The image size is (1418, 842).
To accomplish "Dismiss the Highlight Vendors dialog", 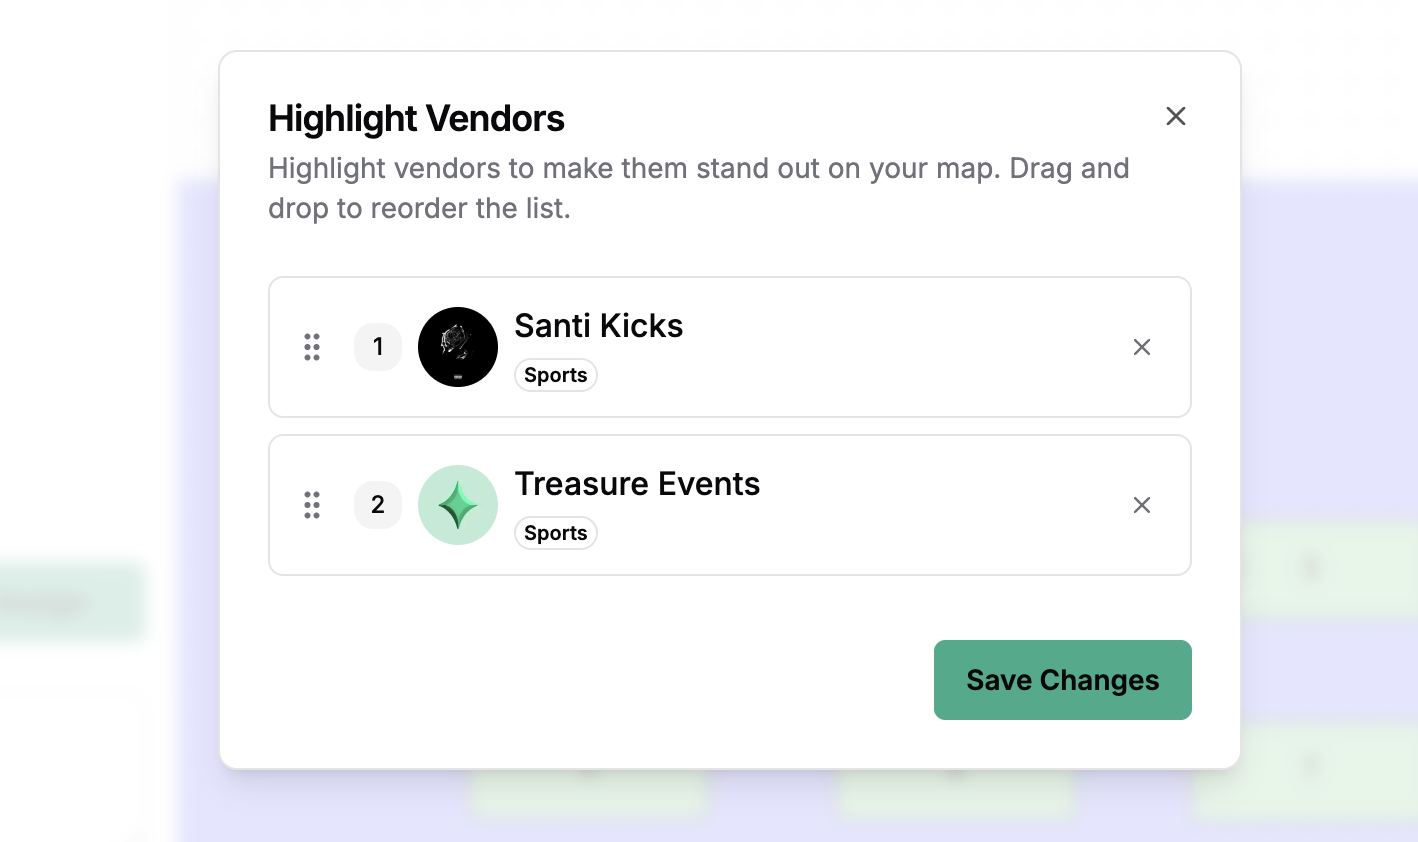I will (x=1175, y=116).
